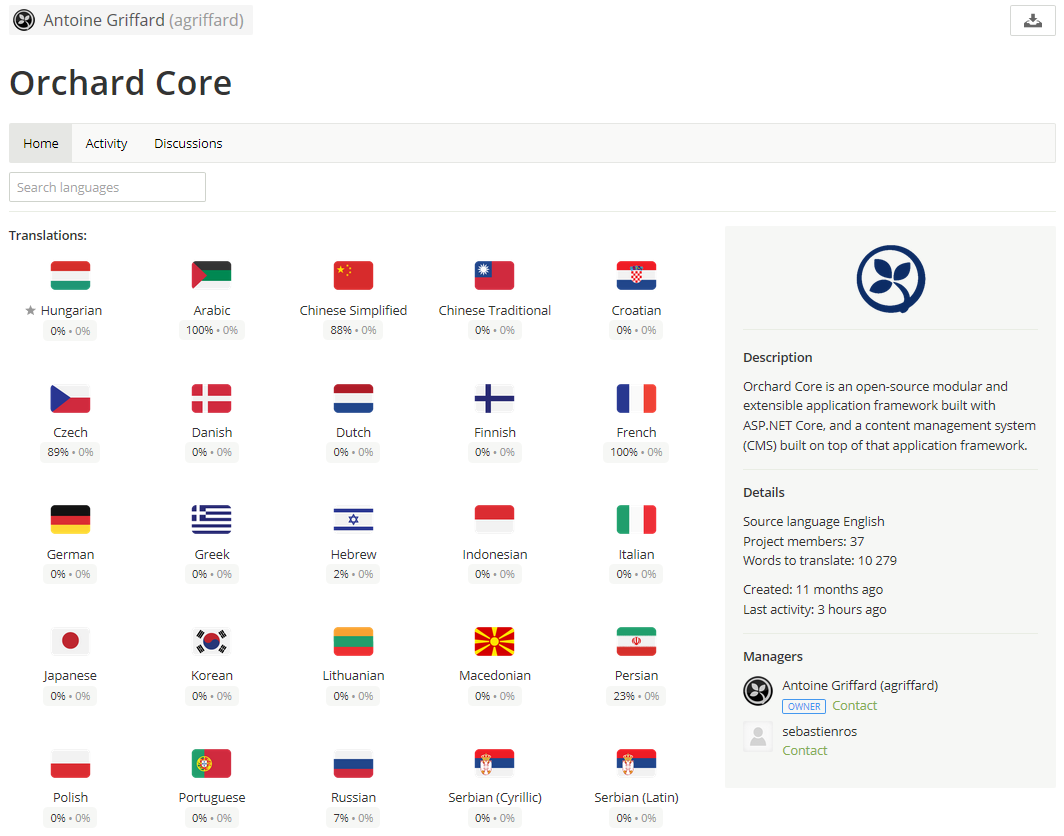Open the Finnish flag icon
This screenshot has height=836, width=1064.
pos(495,398)
